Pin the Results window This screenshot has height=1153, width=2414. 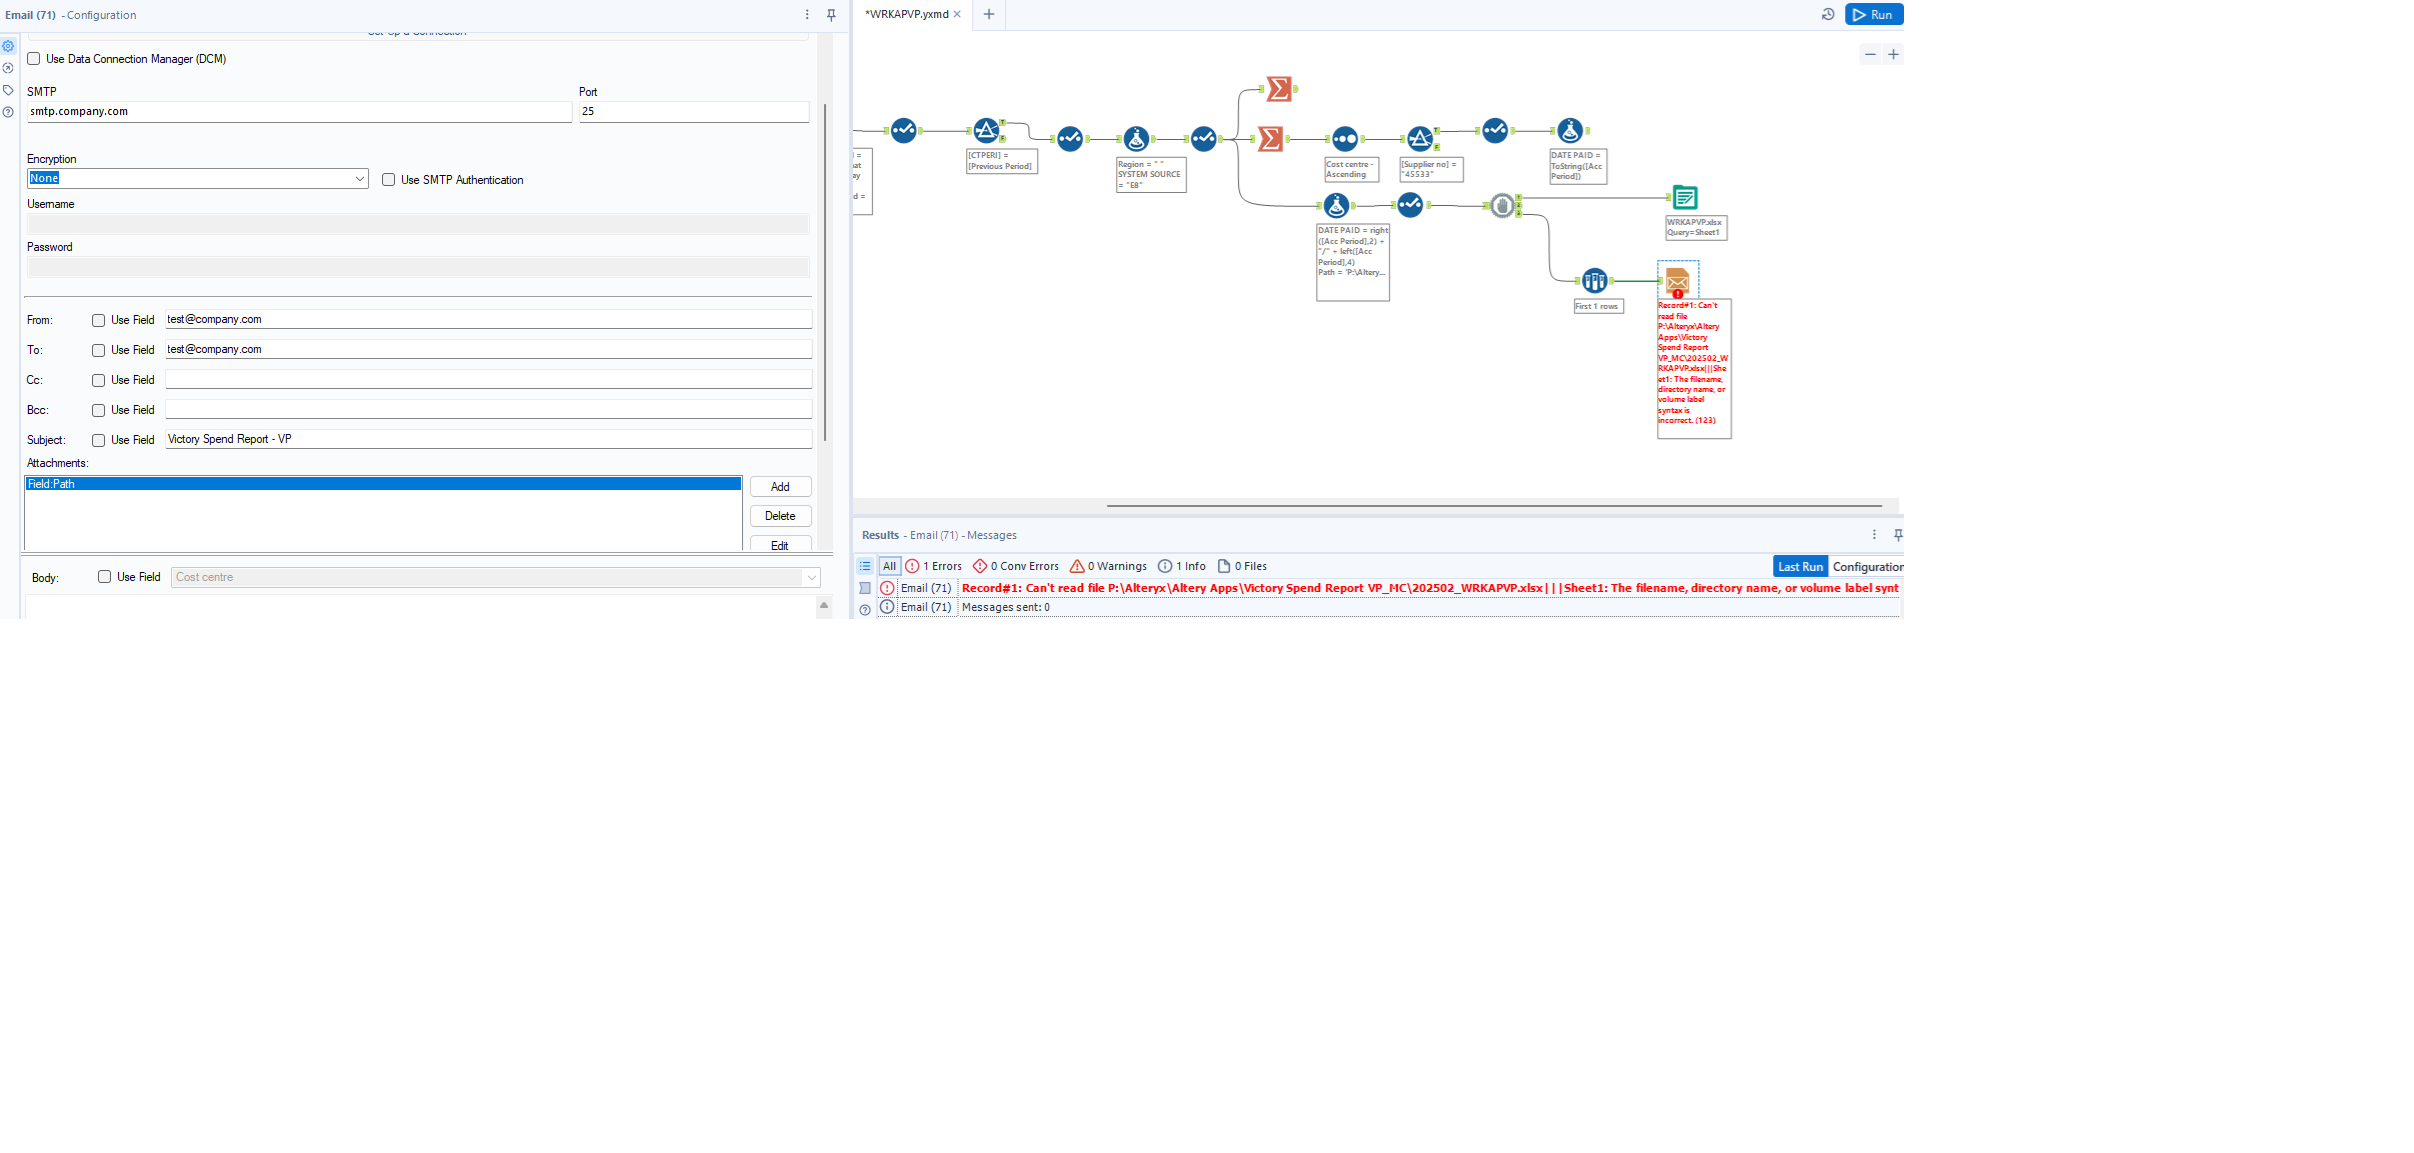tap(1897, 535)
